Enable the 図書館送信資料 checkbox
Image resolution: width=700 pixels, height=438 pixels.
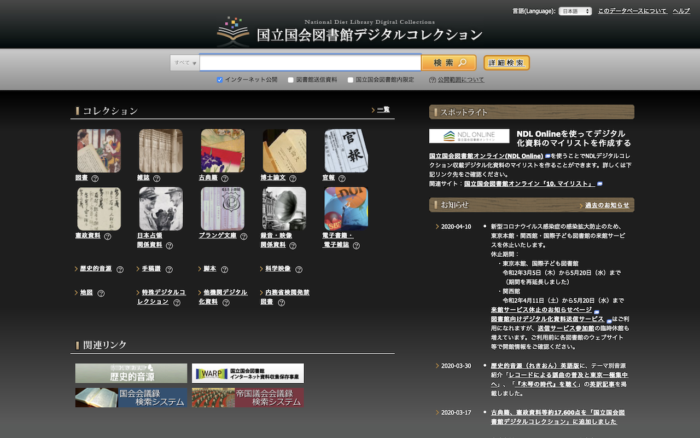point(291,79)
